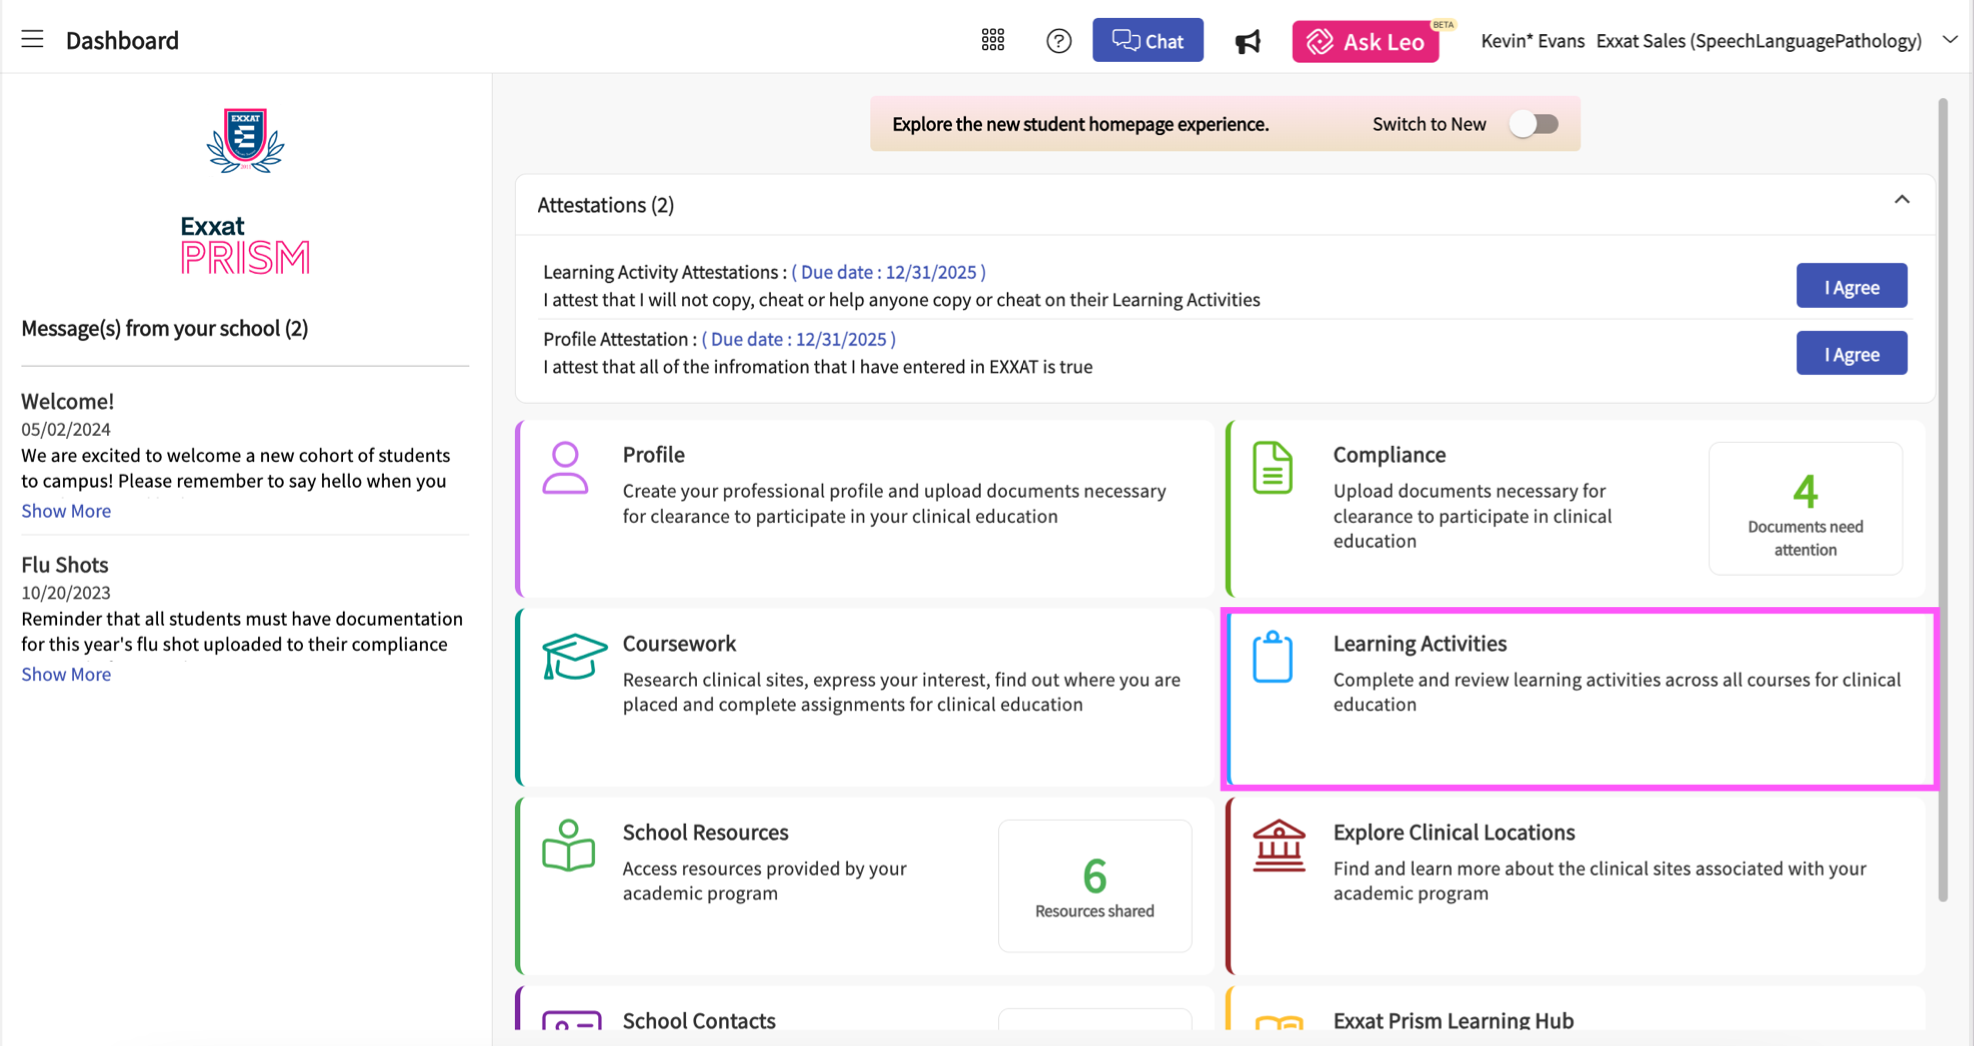Click the Profile person icon
This screenshot has height=1046, width=1974.
point(565,468)
